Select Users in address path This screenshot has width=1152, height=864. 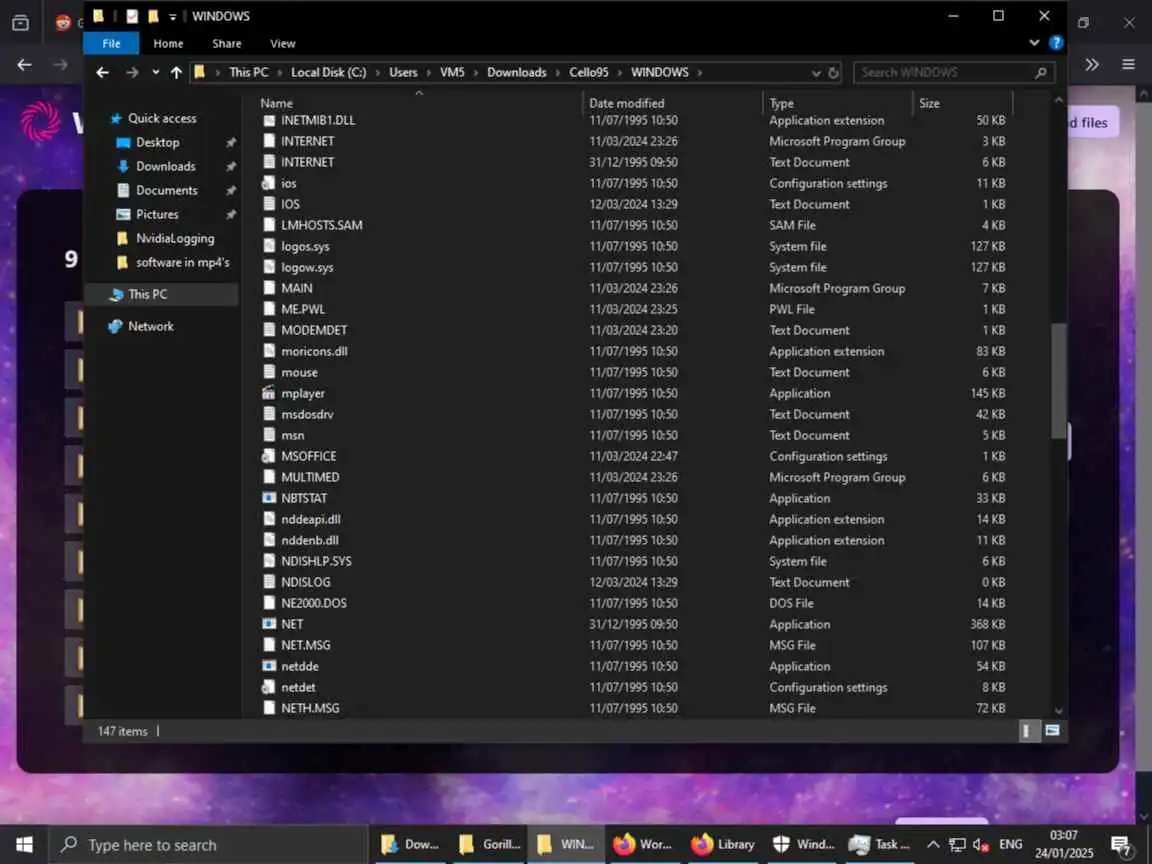pos(403,72)
